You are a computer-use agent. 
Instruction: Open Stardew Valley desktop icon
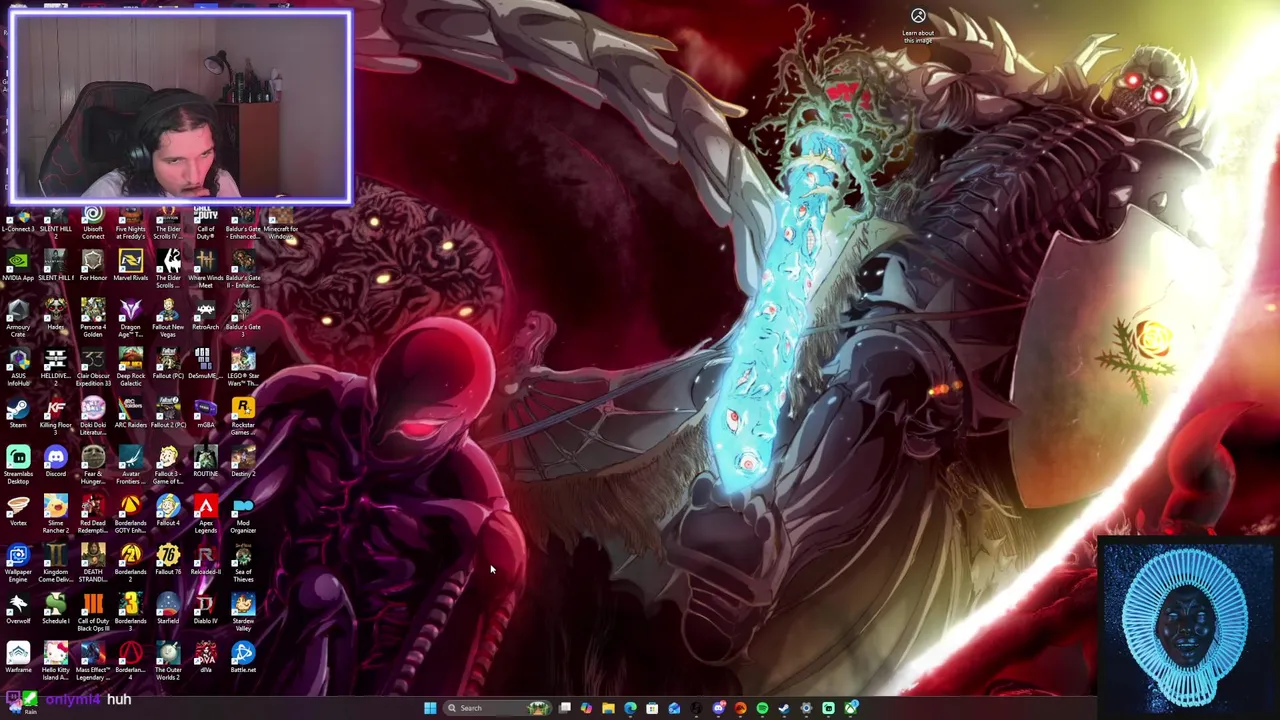tap(243, 612)
